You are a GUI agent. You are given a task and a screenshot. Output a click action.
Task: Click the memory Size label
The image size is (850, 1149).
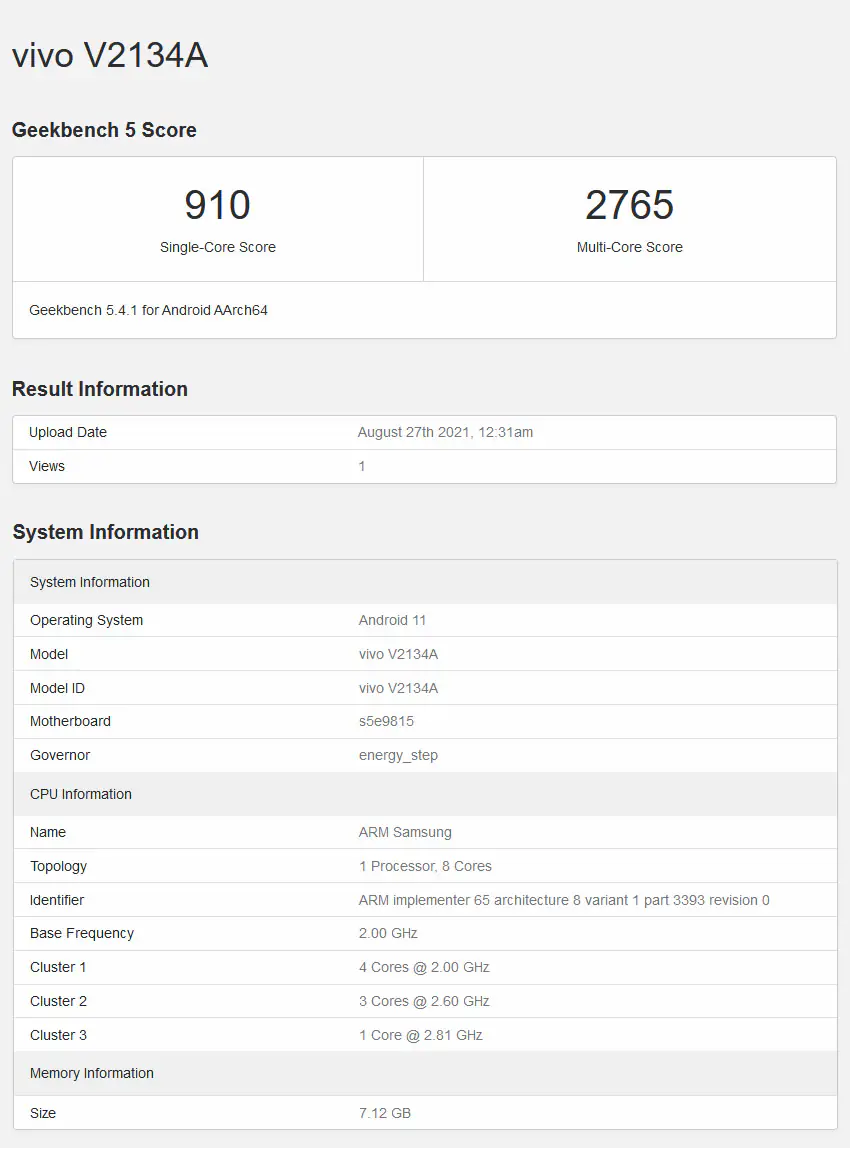coord(42,1113)
